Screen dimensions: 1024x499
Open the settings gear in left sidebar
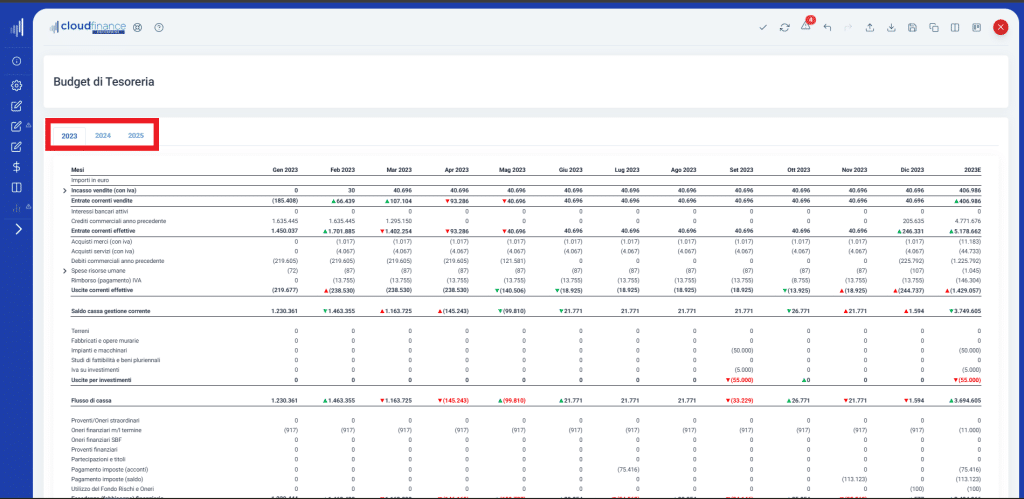click(x=16, y=85)
